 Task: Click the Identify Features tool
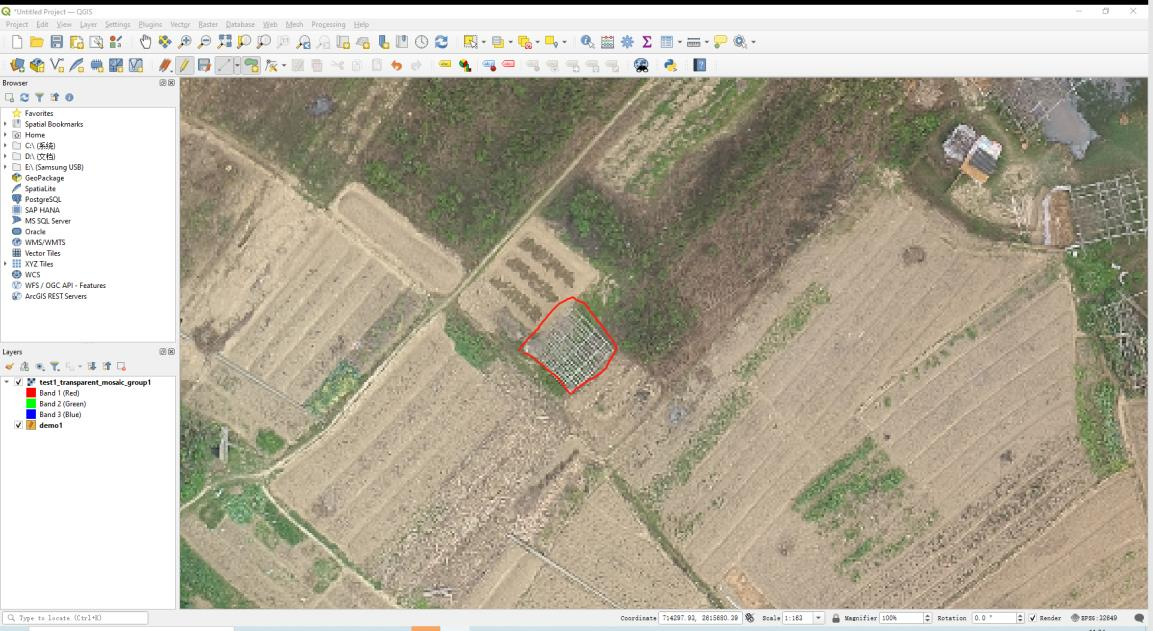coord(587,42)
